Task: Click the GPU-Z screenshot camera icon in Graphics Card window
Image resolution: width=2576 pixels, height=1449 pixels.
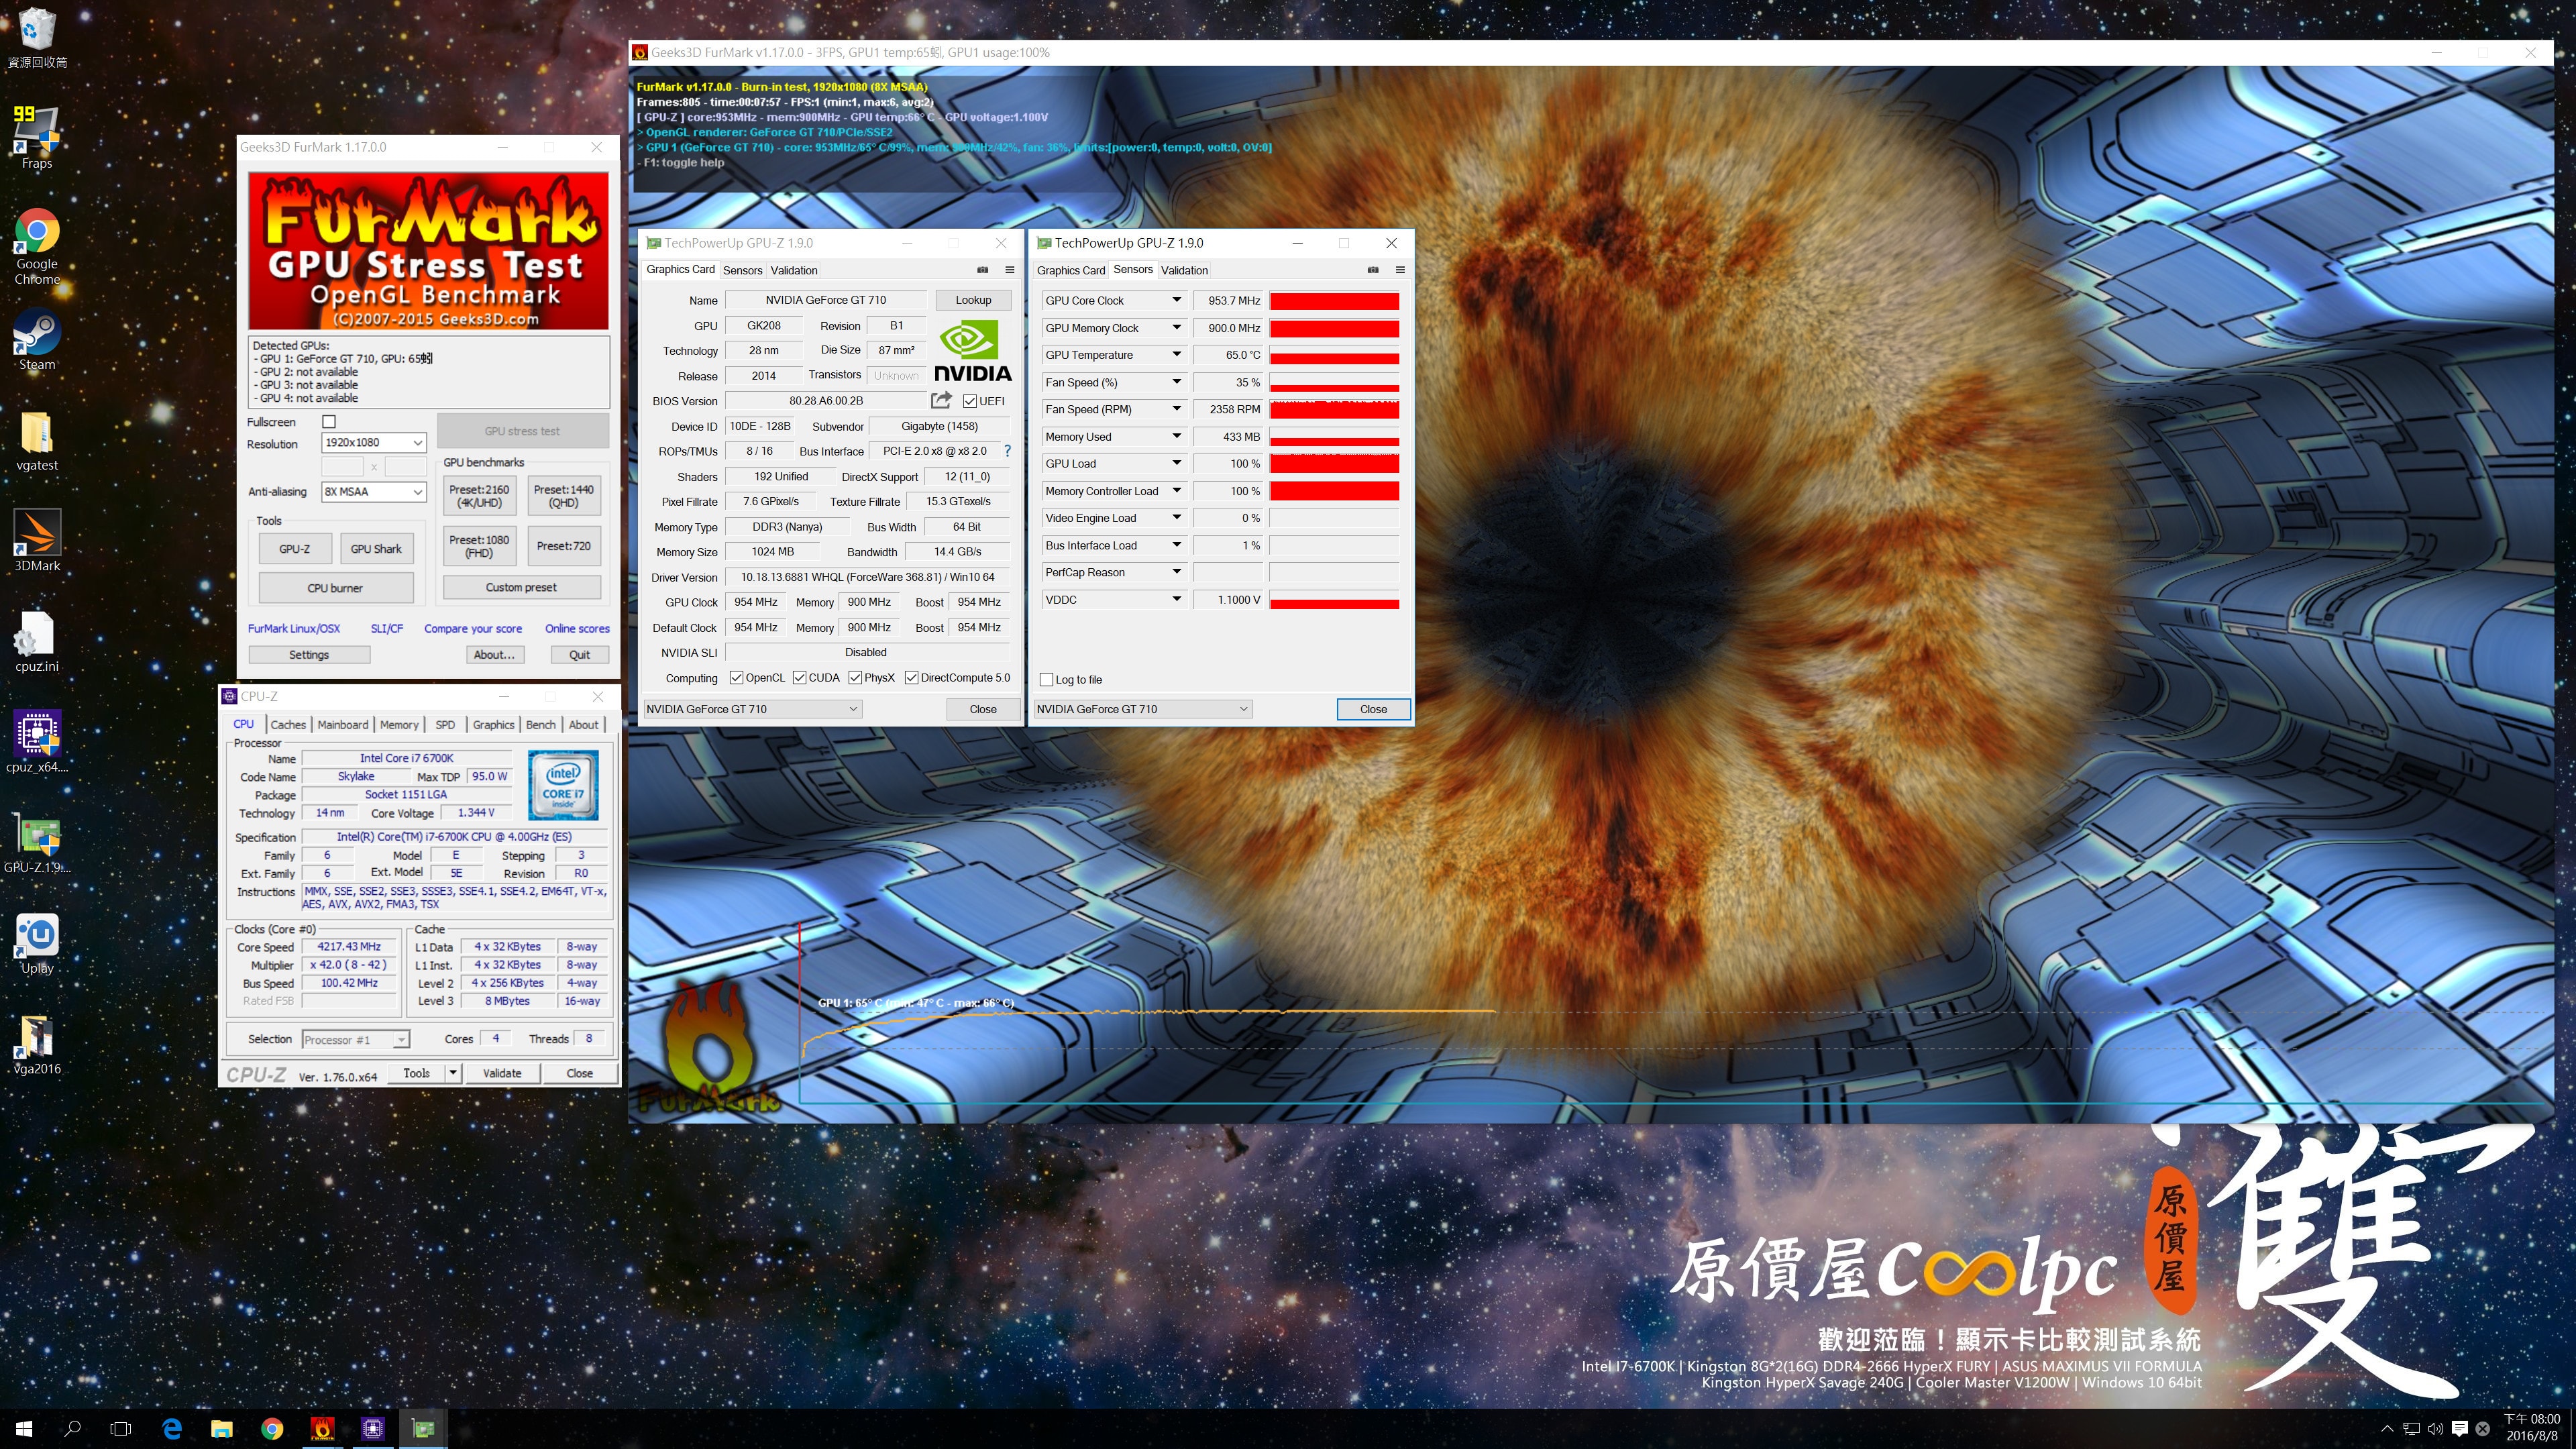Action: [x=982, y=270]
